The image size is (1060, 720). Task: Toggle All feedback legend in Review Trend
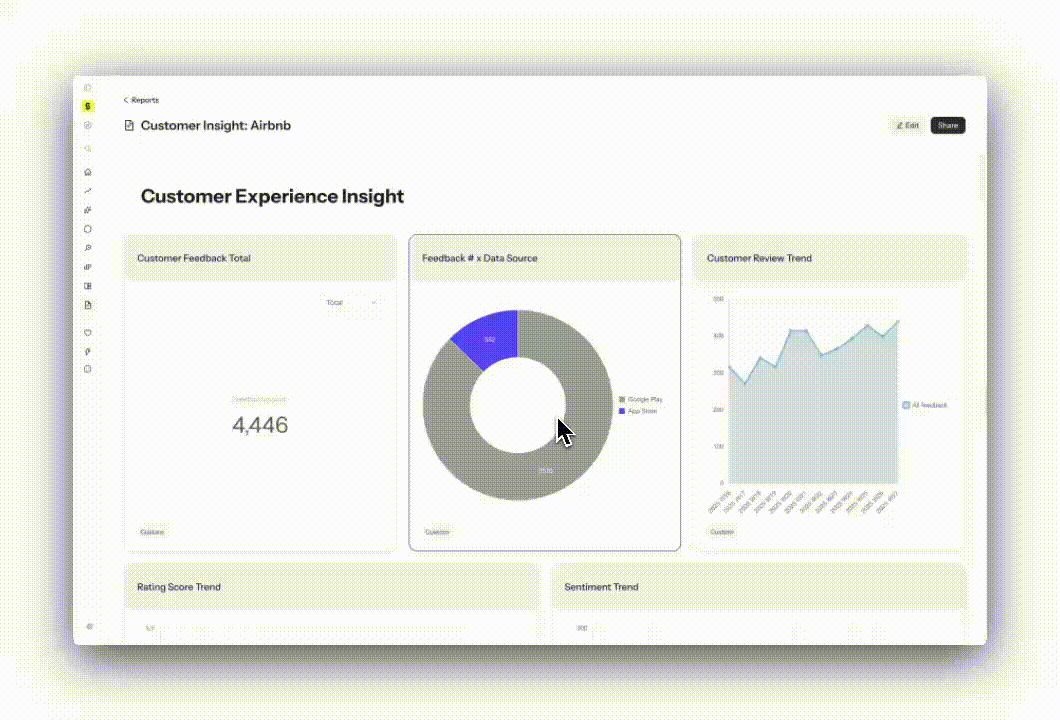(x=925, y=405)
